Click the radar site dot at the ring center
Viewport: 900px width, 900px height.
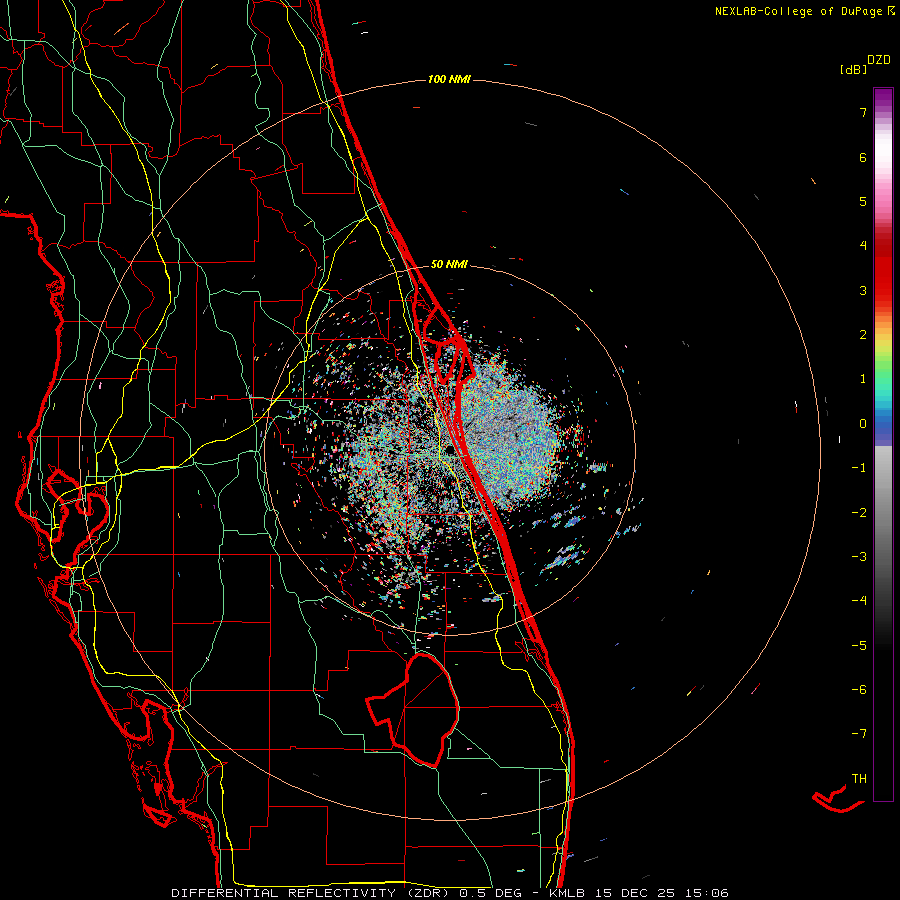click(449, 450)
